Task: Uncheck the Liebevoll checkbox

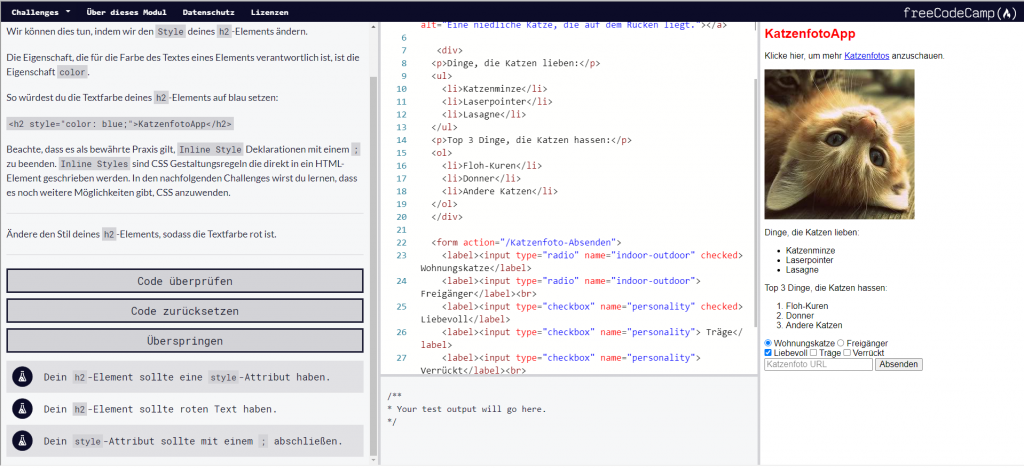Action: [x=768, y=353]
